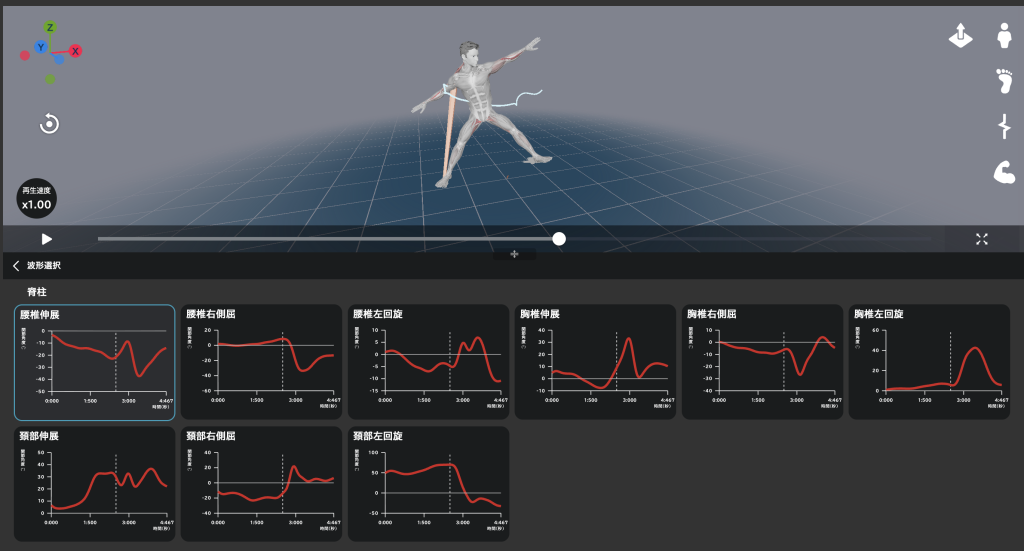The image size is (1024, 551).
Task: Open the 再生速度 x1.00 speed selector
Action: [x=36, y=198]
